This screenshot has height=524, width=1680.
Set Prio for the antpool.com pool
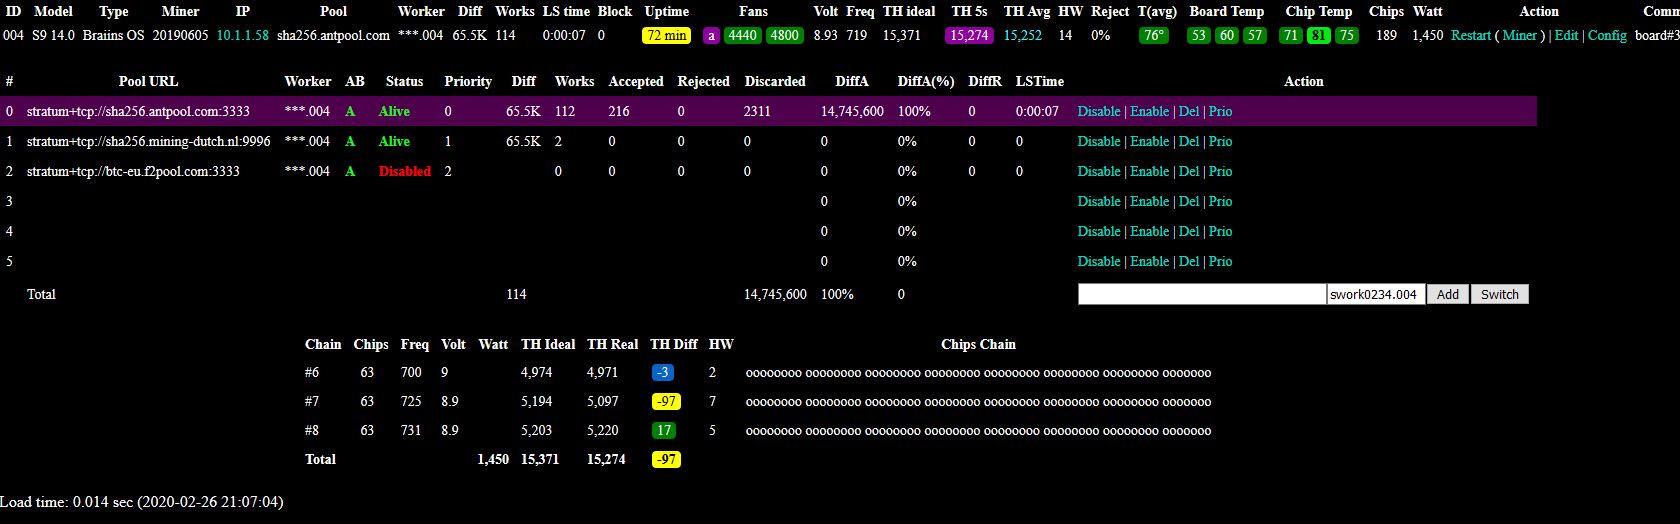pos(1220,111)
